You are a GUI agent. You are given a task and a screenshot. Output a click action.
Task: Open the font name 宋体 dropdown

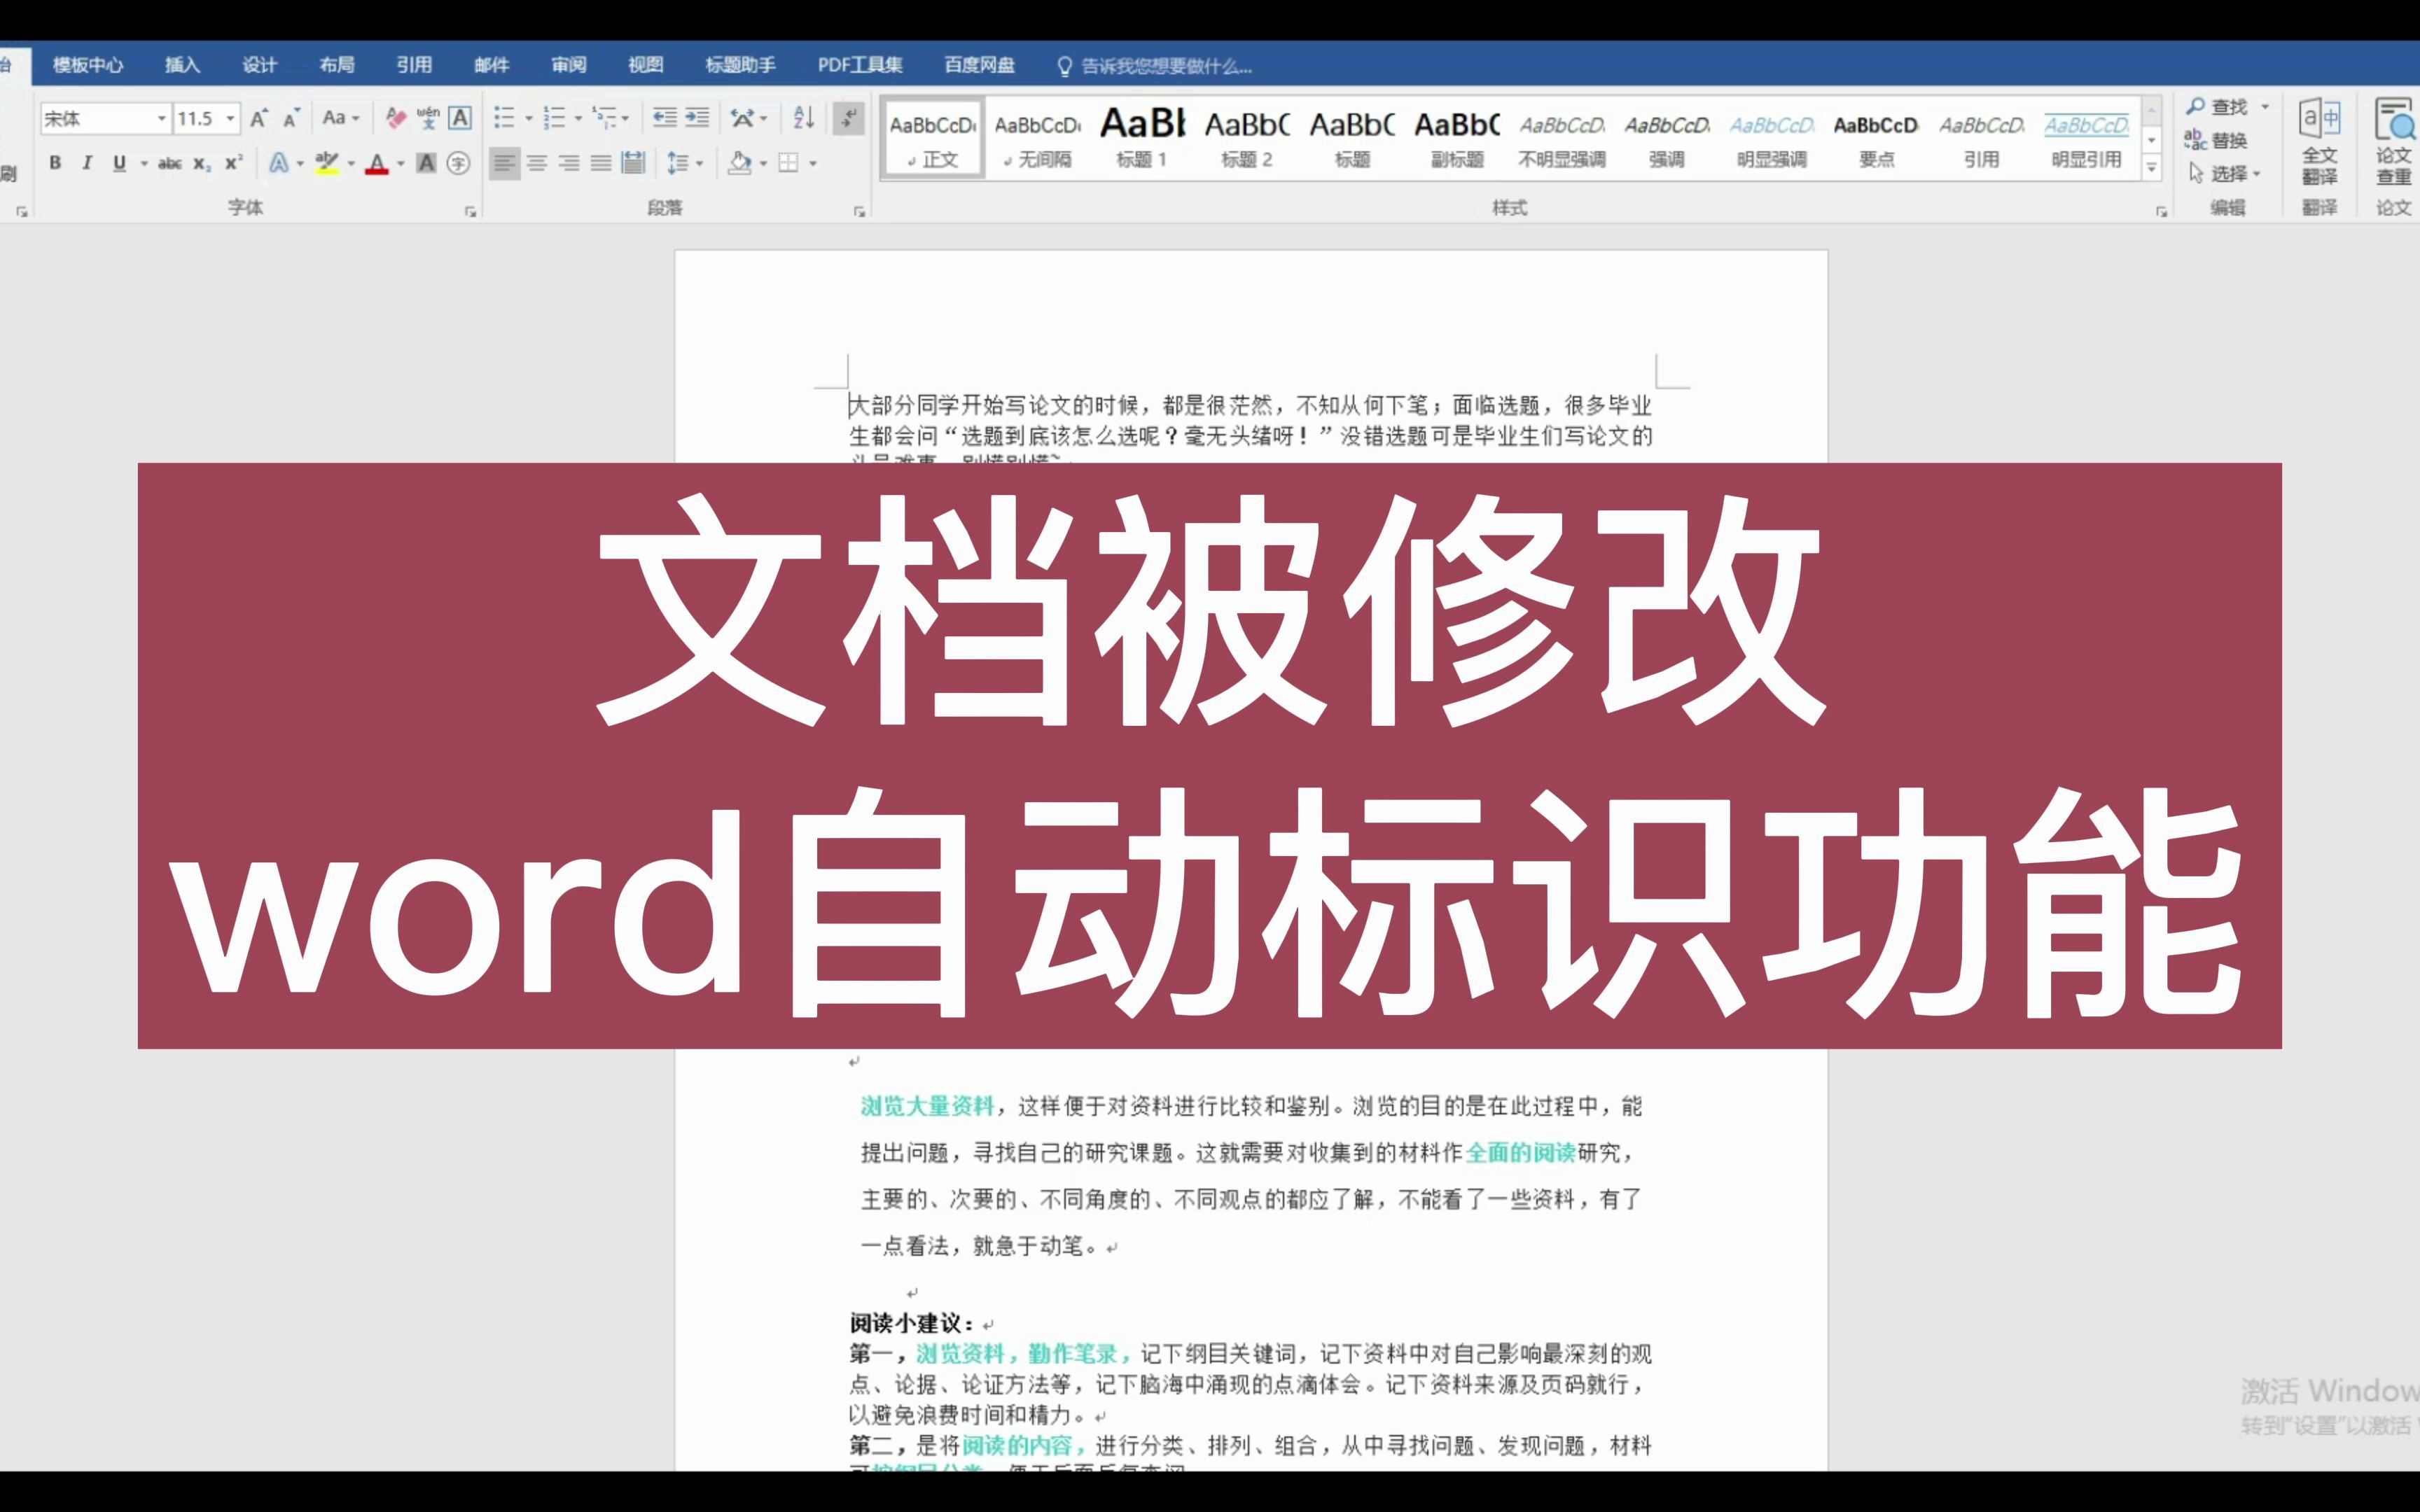(x=161, y=118)
